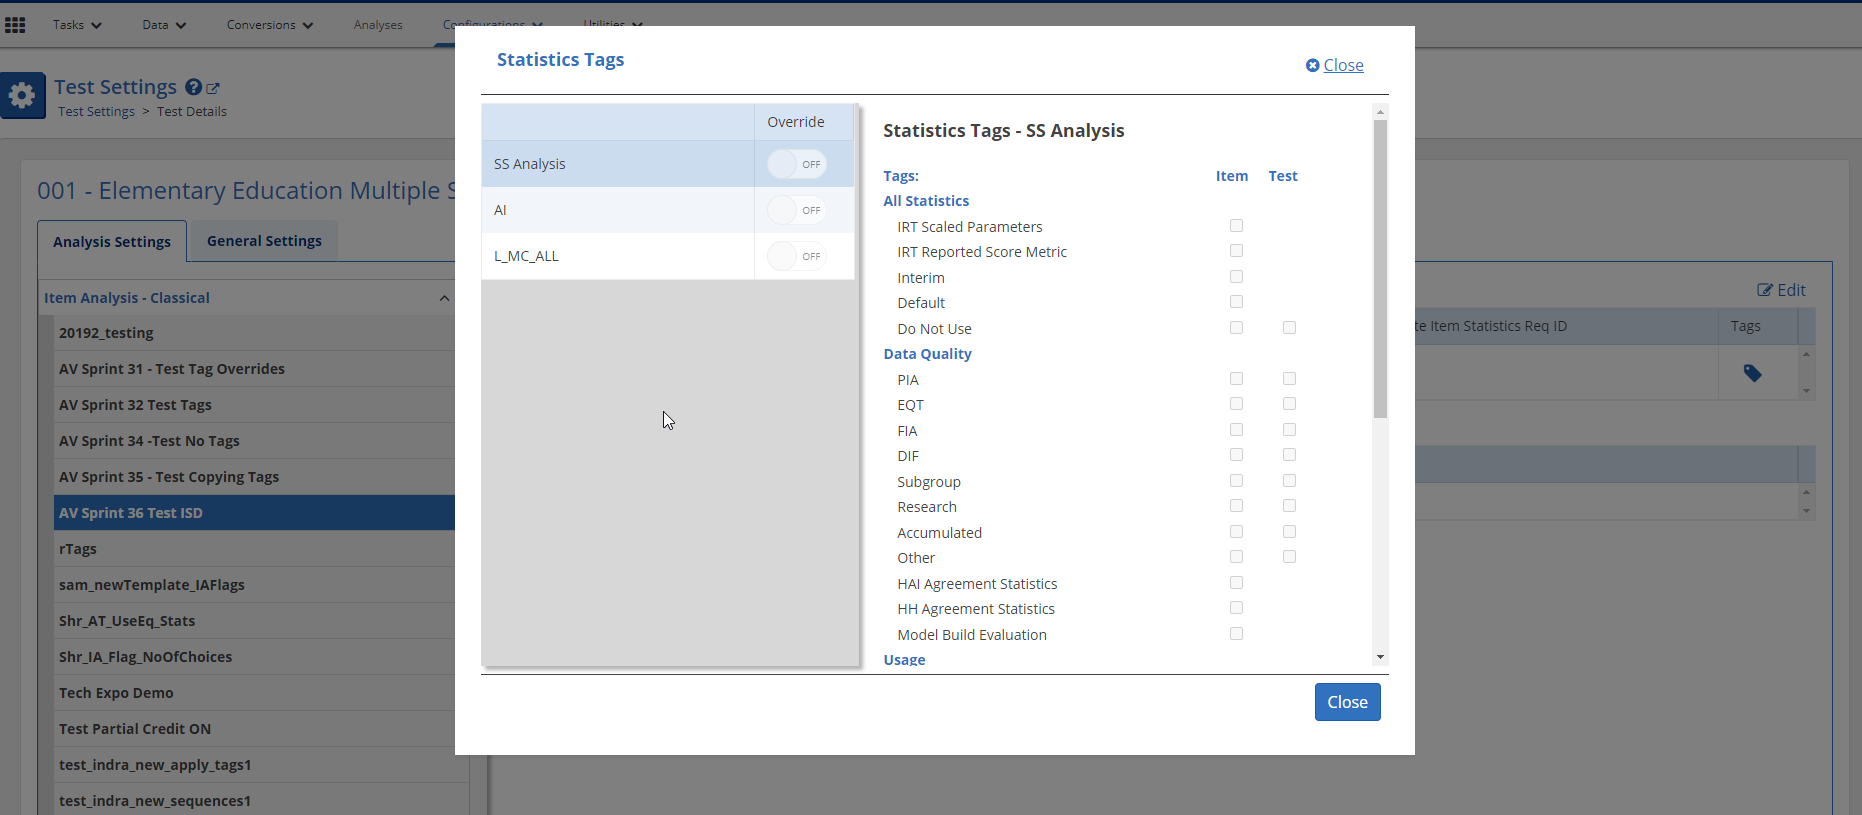The image size is (1862, 815).
Task: Check Test box for Subgroup
Action: (x=1289, y=481)
